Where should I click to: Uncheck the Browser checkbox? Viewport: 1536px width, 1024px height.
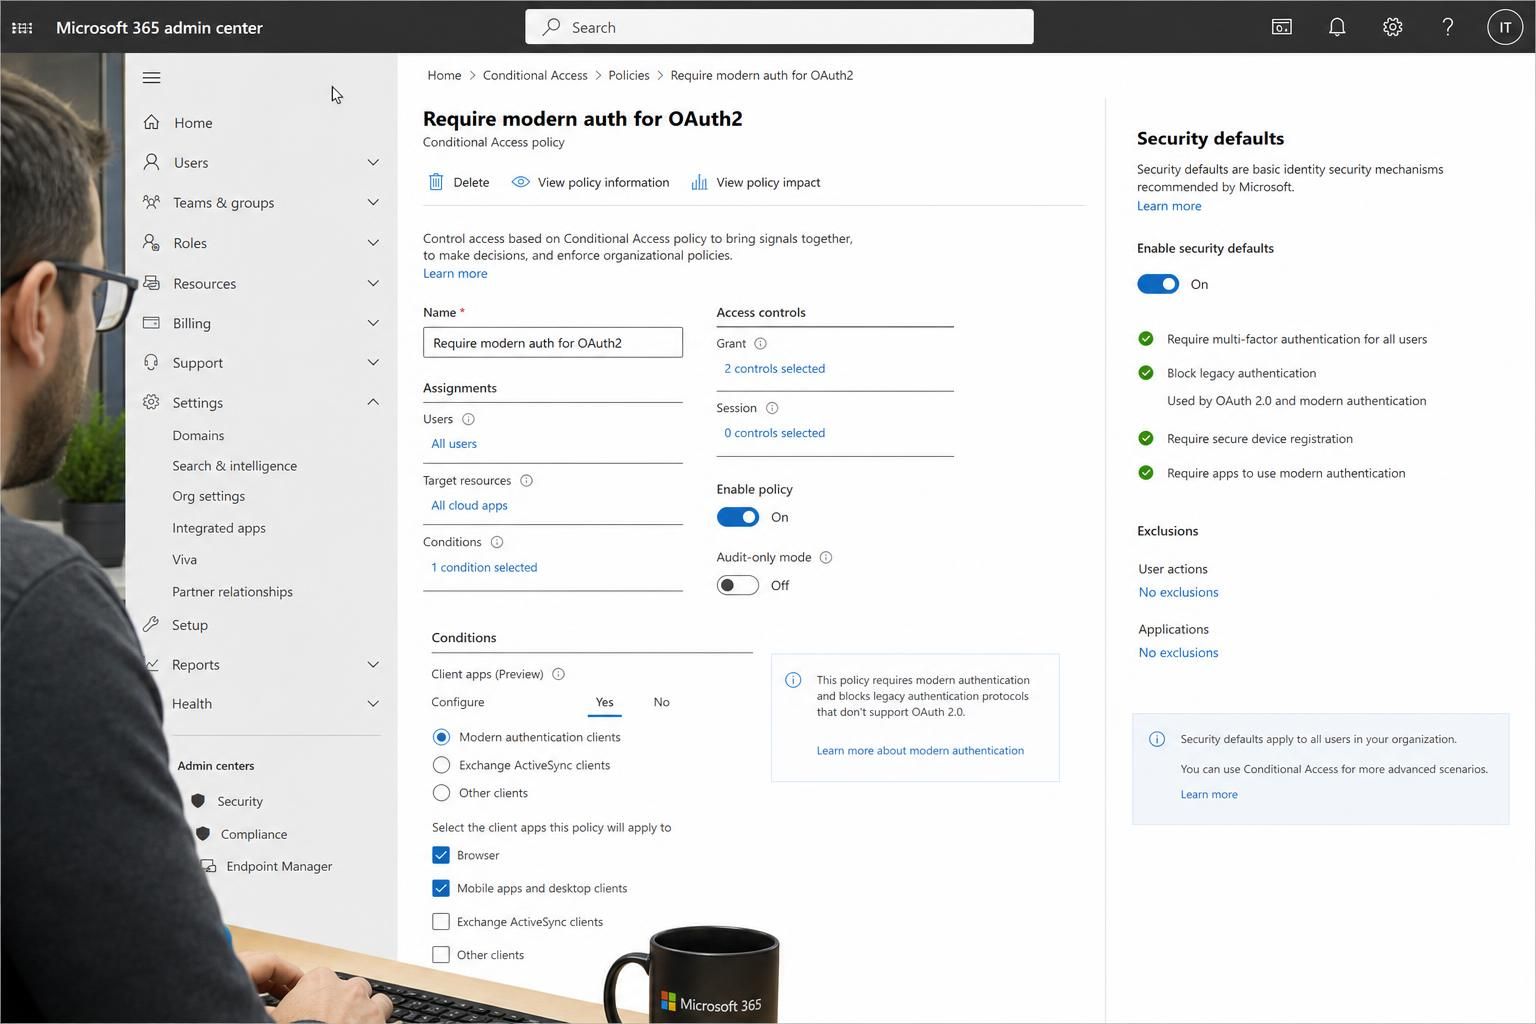[x=441, y=855]
